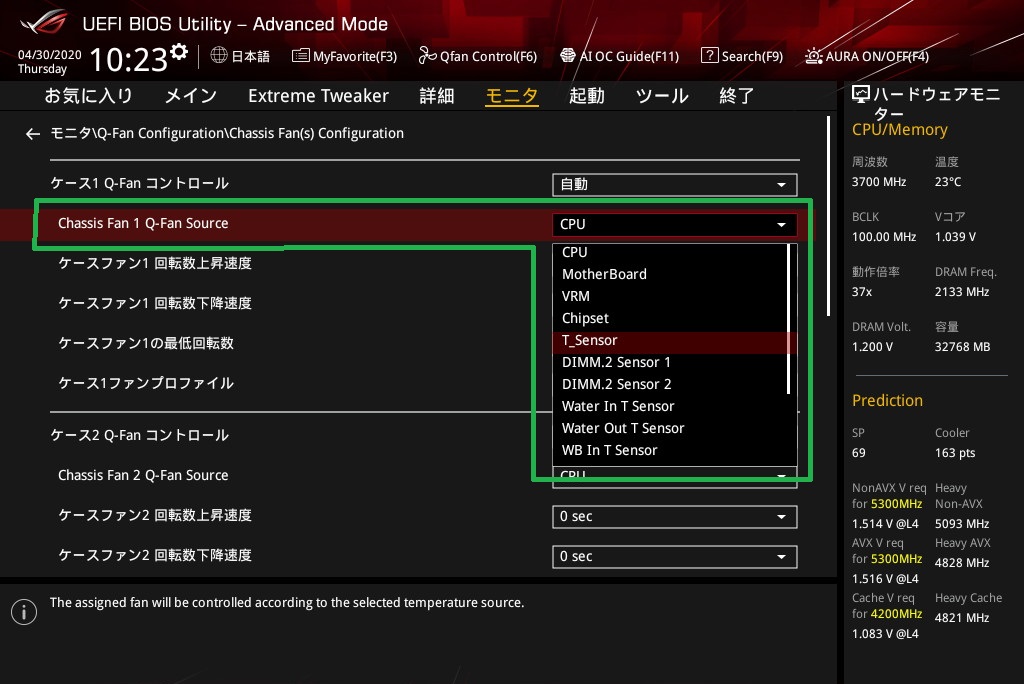The width and height of the screenshot is (1024, 684).
Task: Click ケースファン1 回転数上昇速度 row
Action: click(155, 264)
